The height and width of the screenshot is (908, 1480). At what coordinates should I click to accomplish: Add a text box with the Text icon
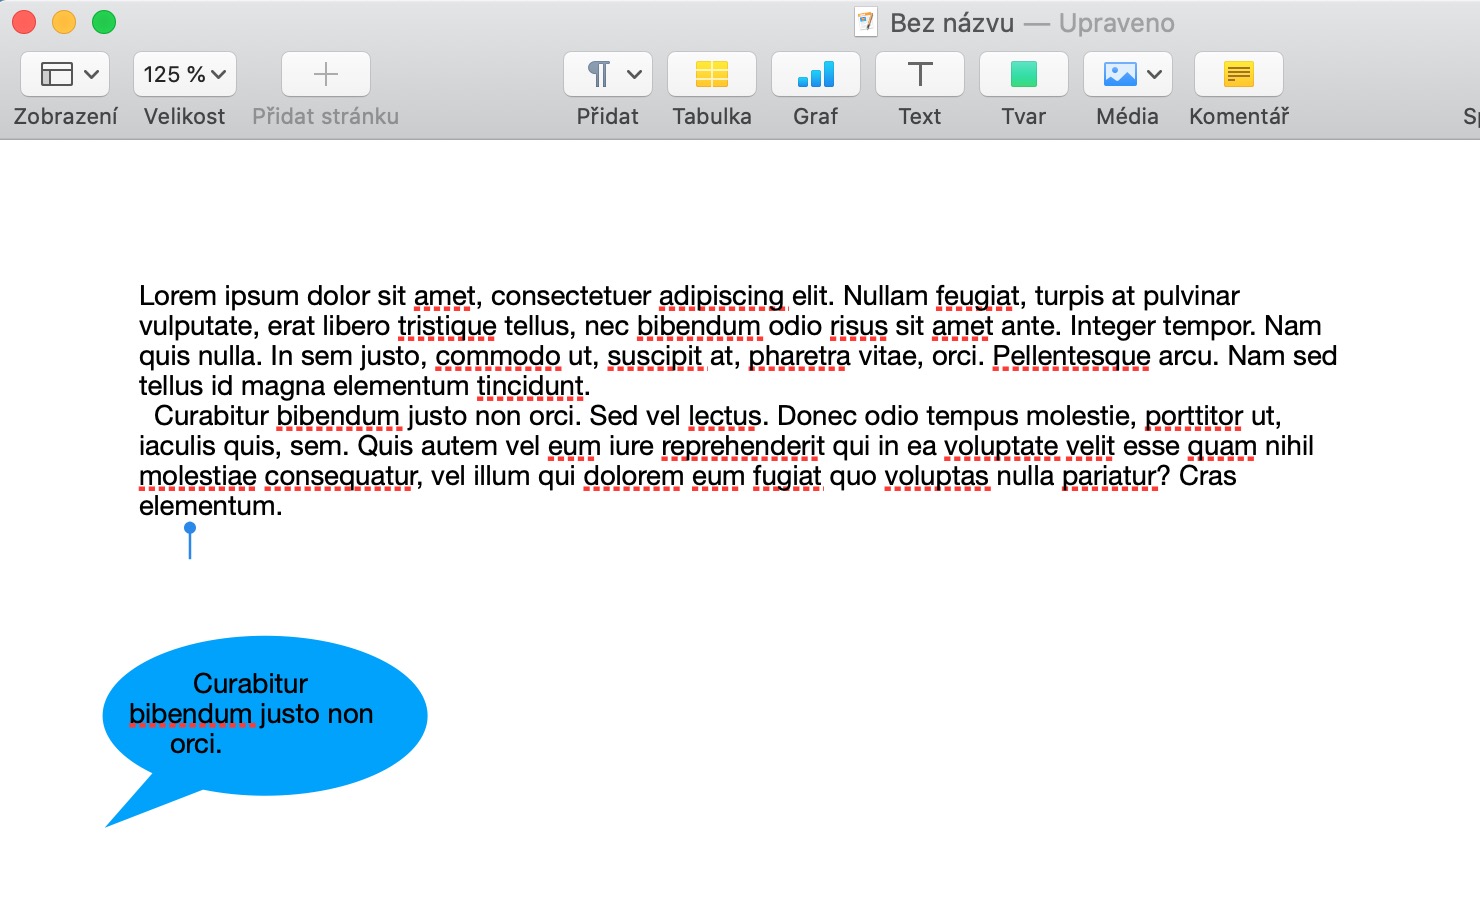tap(920, 74)
